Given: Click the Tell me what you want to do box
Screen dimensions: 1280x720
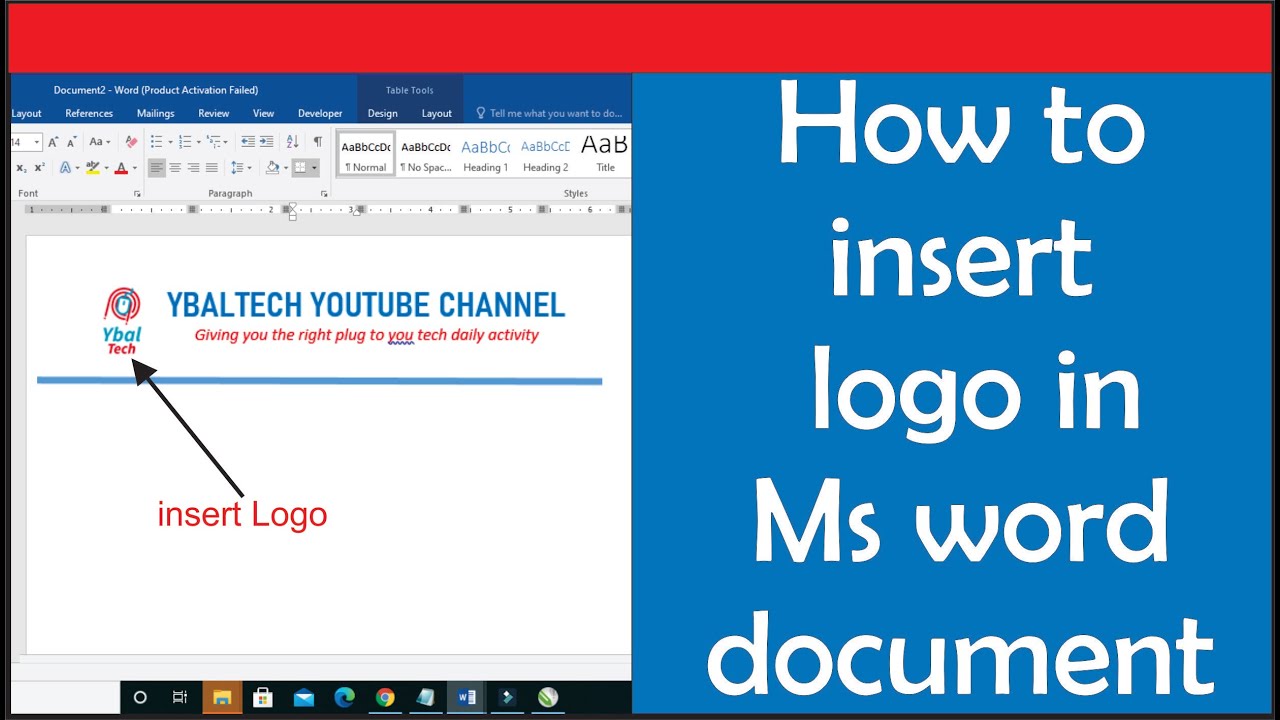Looking at the screenshot, I should coord(549,113).
